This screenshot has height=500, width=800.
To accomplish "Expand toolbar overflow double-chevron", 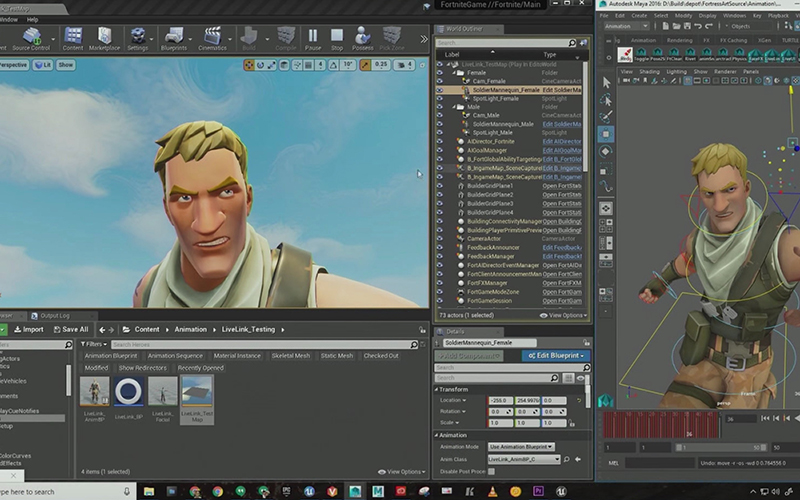I will [x=423, y=39].
